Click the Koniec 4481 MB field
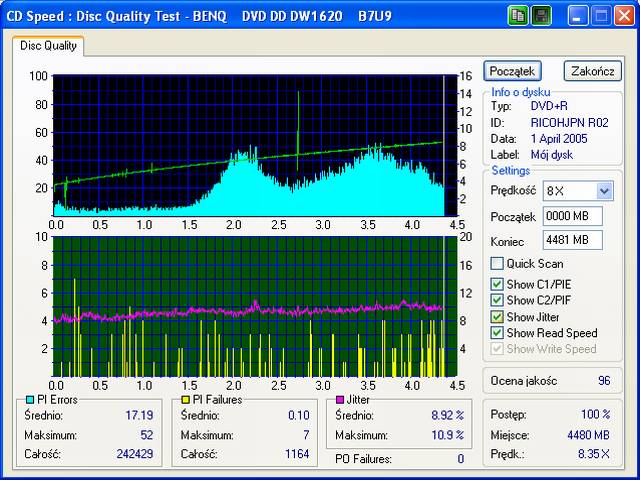The image size is (640, 480). 572,240
